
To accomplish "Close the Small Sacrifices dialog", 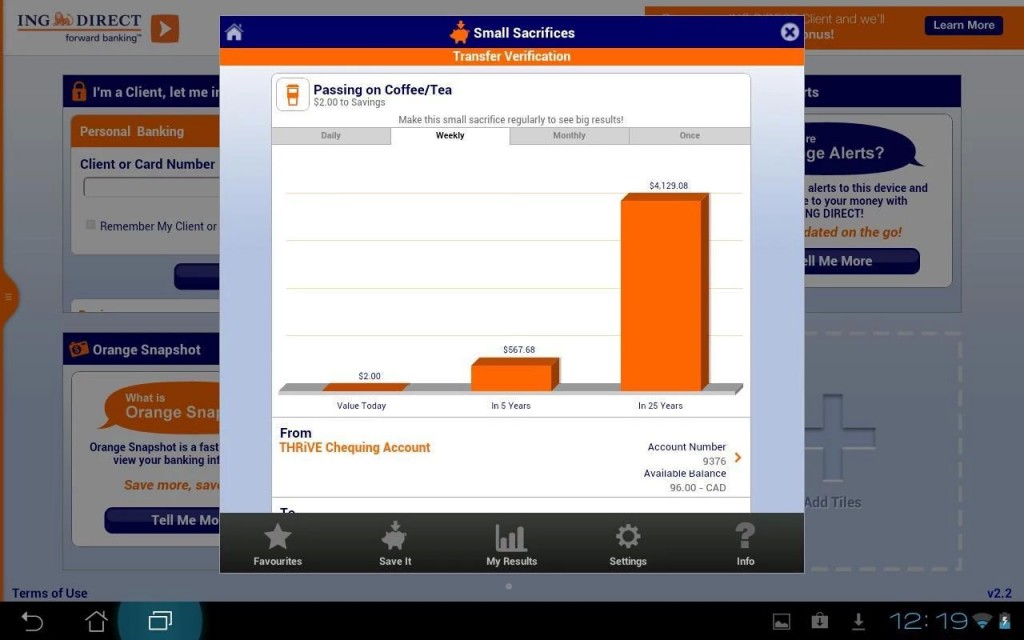I will tap(789, 32).
